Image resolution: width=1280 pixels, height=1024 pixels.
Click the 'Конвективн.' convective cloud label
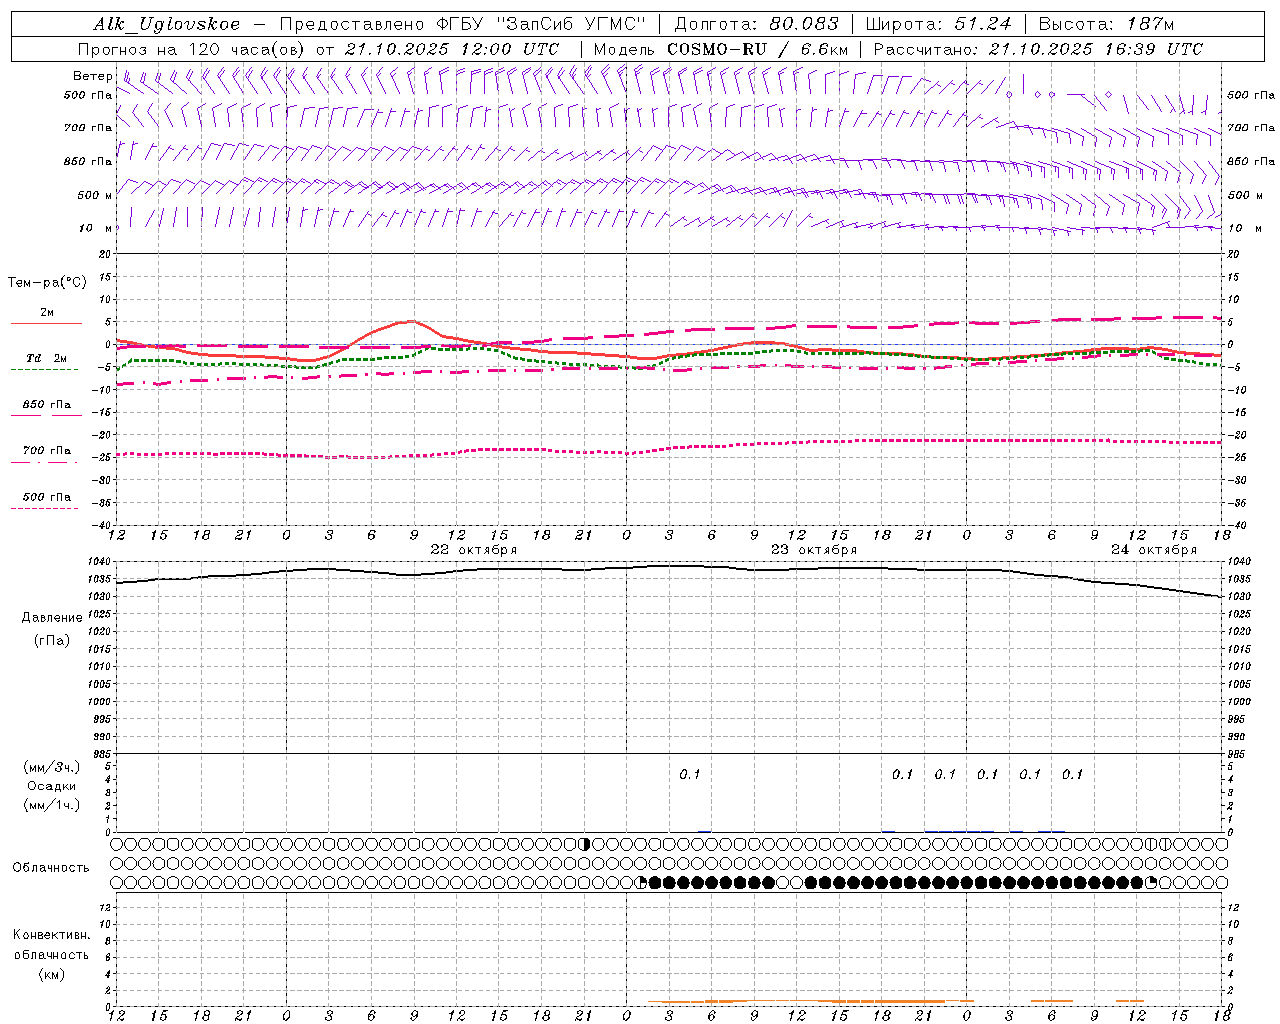51,935
